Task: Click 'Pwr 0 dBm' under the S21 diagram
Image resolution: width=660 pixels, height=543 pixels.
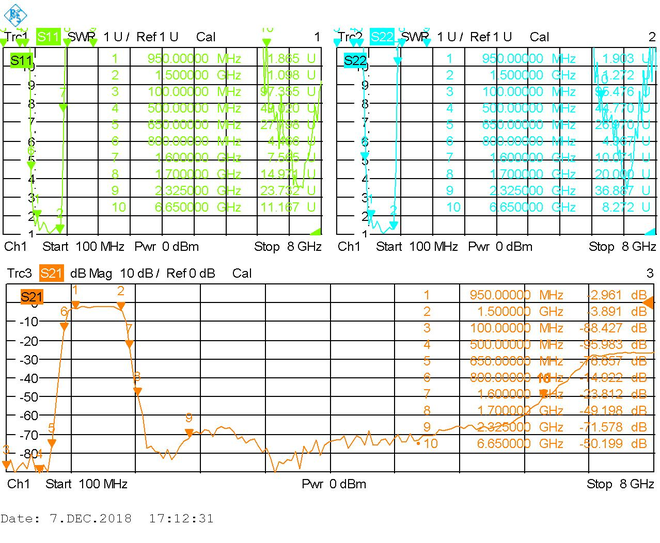Action: tap(334, 484)
